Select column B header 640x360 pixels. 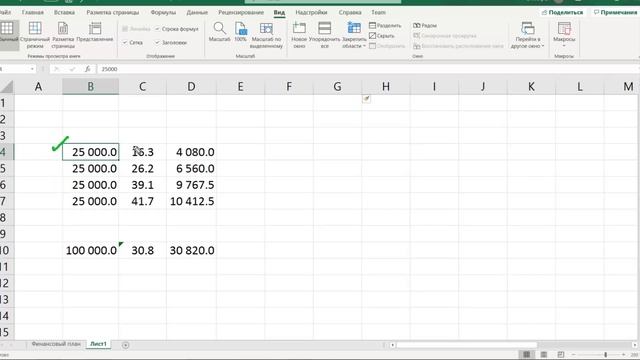point(91,87)
